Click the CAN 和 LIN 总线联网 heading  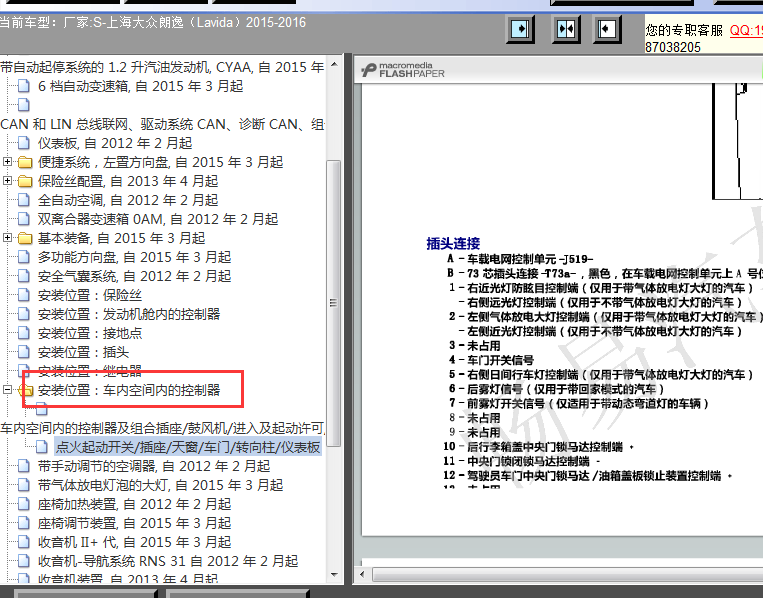click(x=162, y=124)
